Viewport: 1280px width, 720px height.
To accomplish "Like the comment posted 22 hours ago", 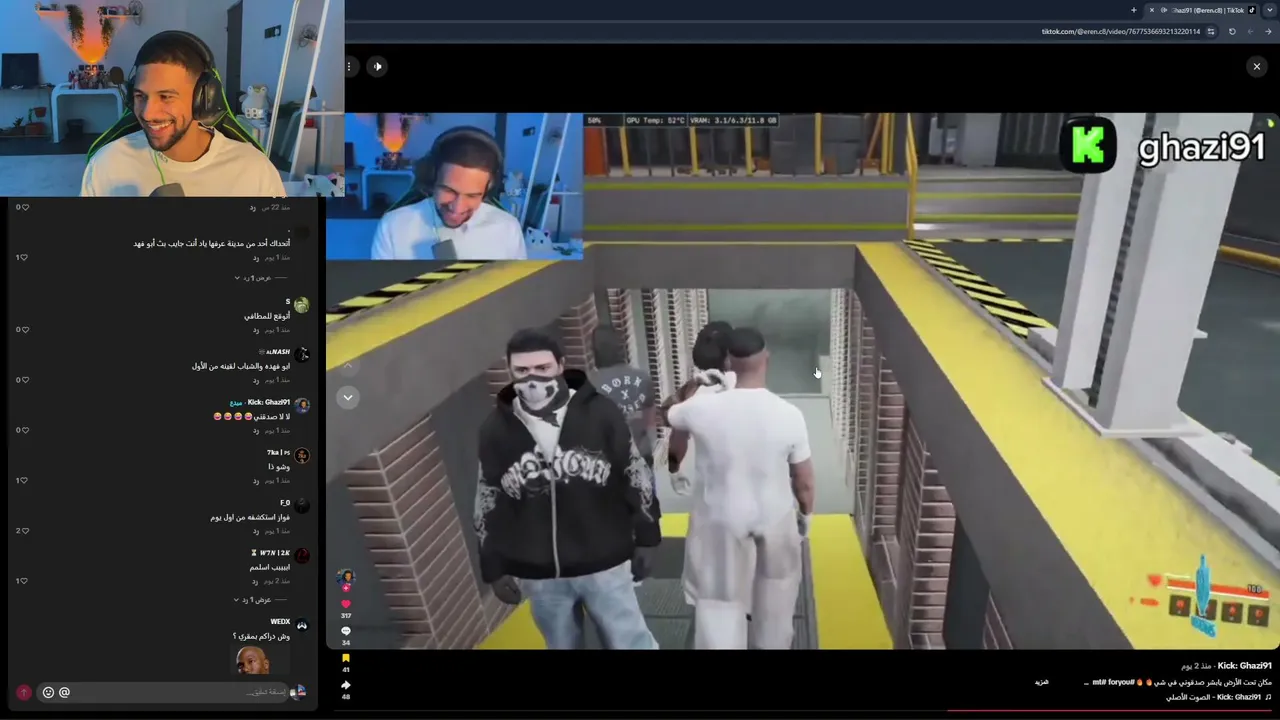I will pos(23,207).
